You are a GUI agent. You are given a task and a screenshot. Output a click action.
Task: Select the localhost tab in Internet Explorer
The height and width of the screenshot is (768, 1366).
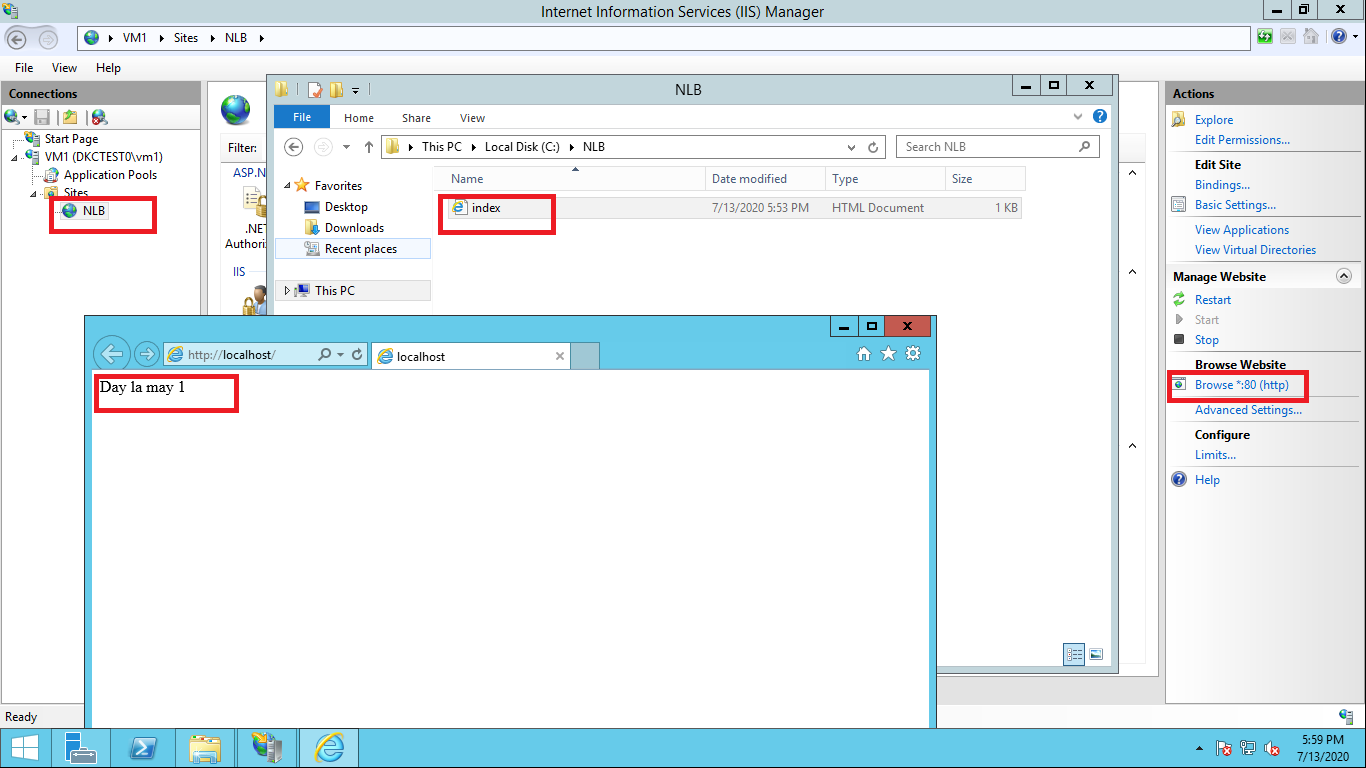471,356
